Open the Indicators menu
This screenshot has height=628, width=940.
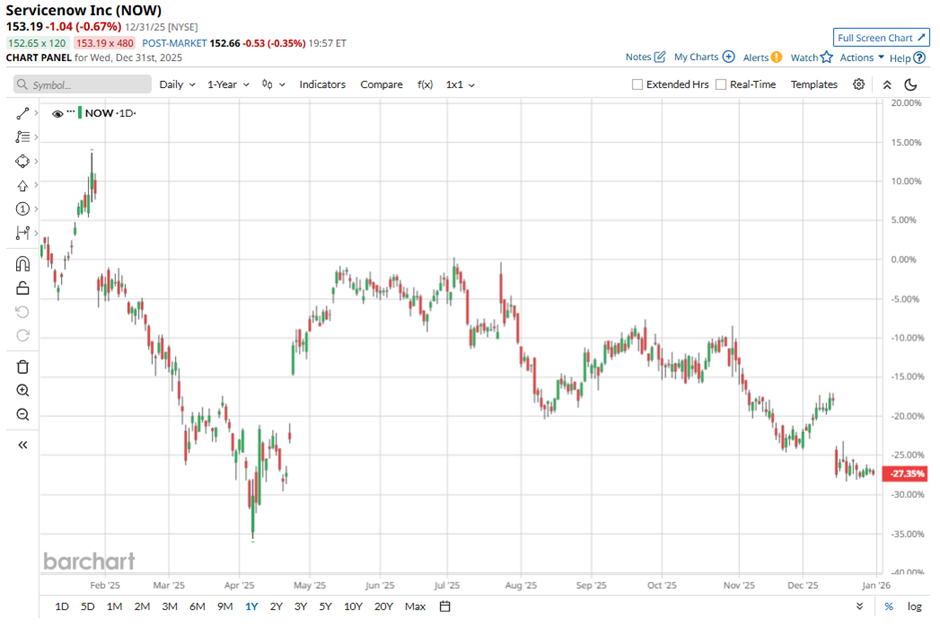pyautogui.click(x=323, y=84)
